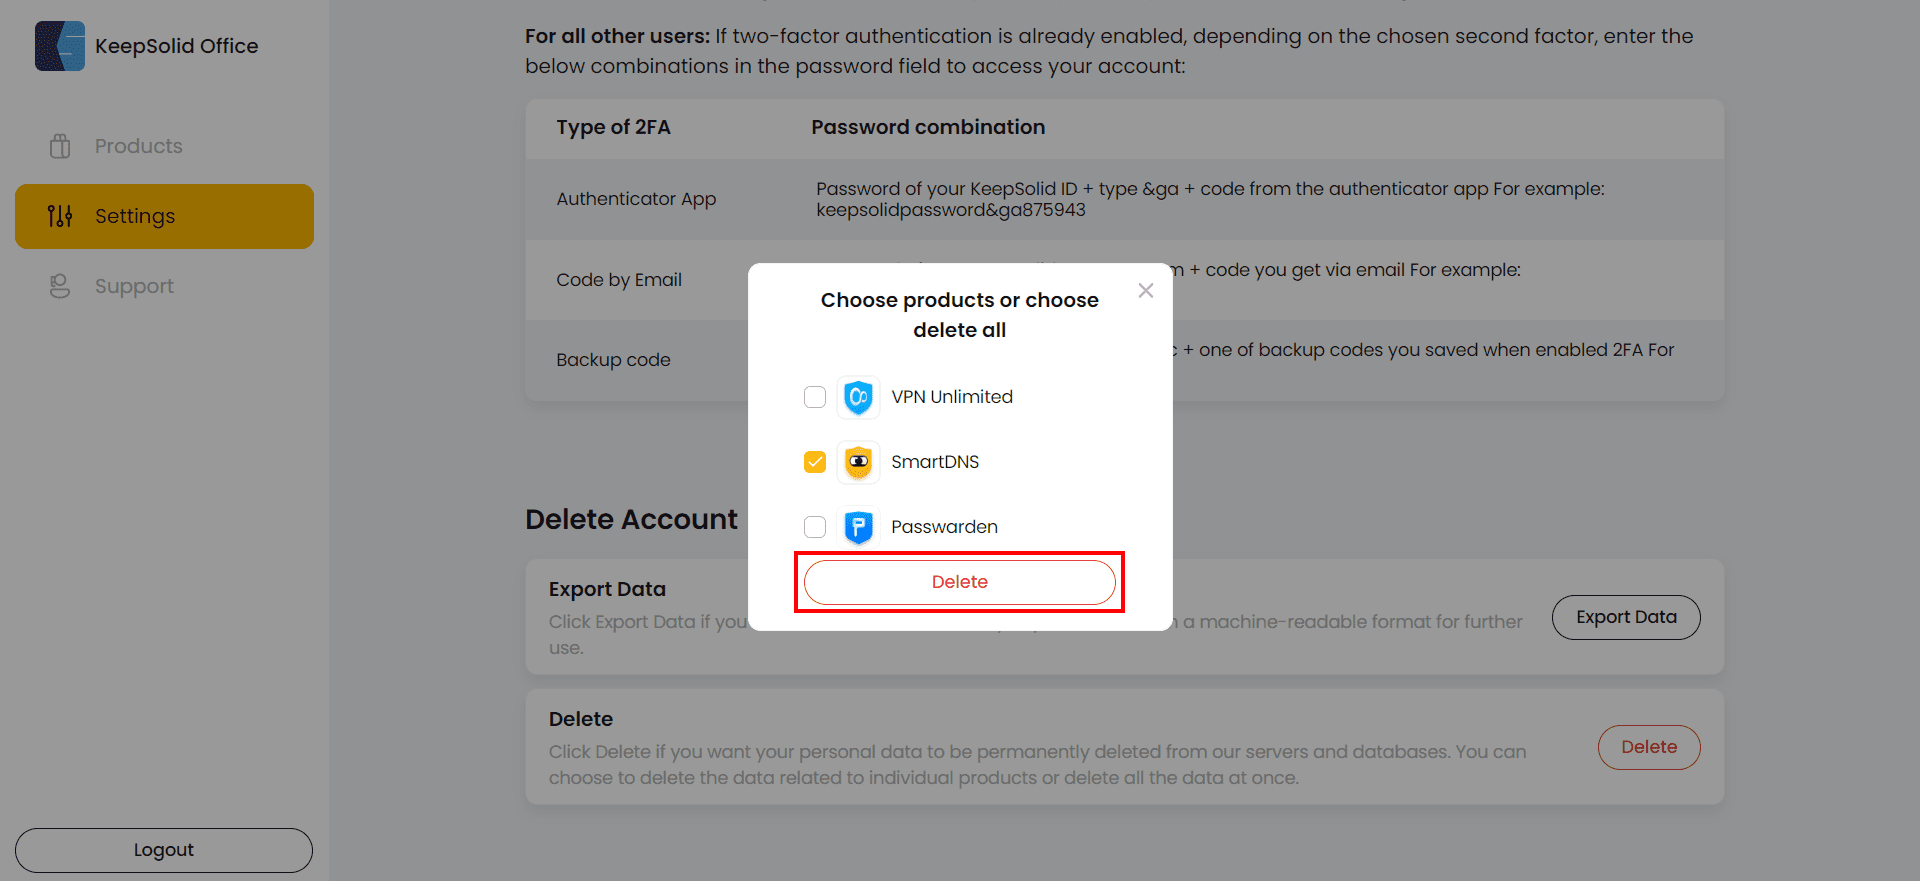Click Delete in the products dialog
The width and height of the screenshot is (1920, 881).
pos(959,581)
